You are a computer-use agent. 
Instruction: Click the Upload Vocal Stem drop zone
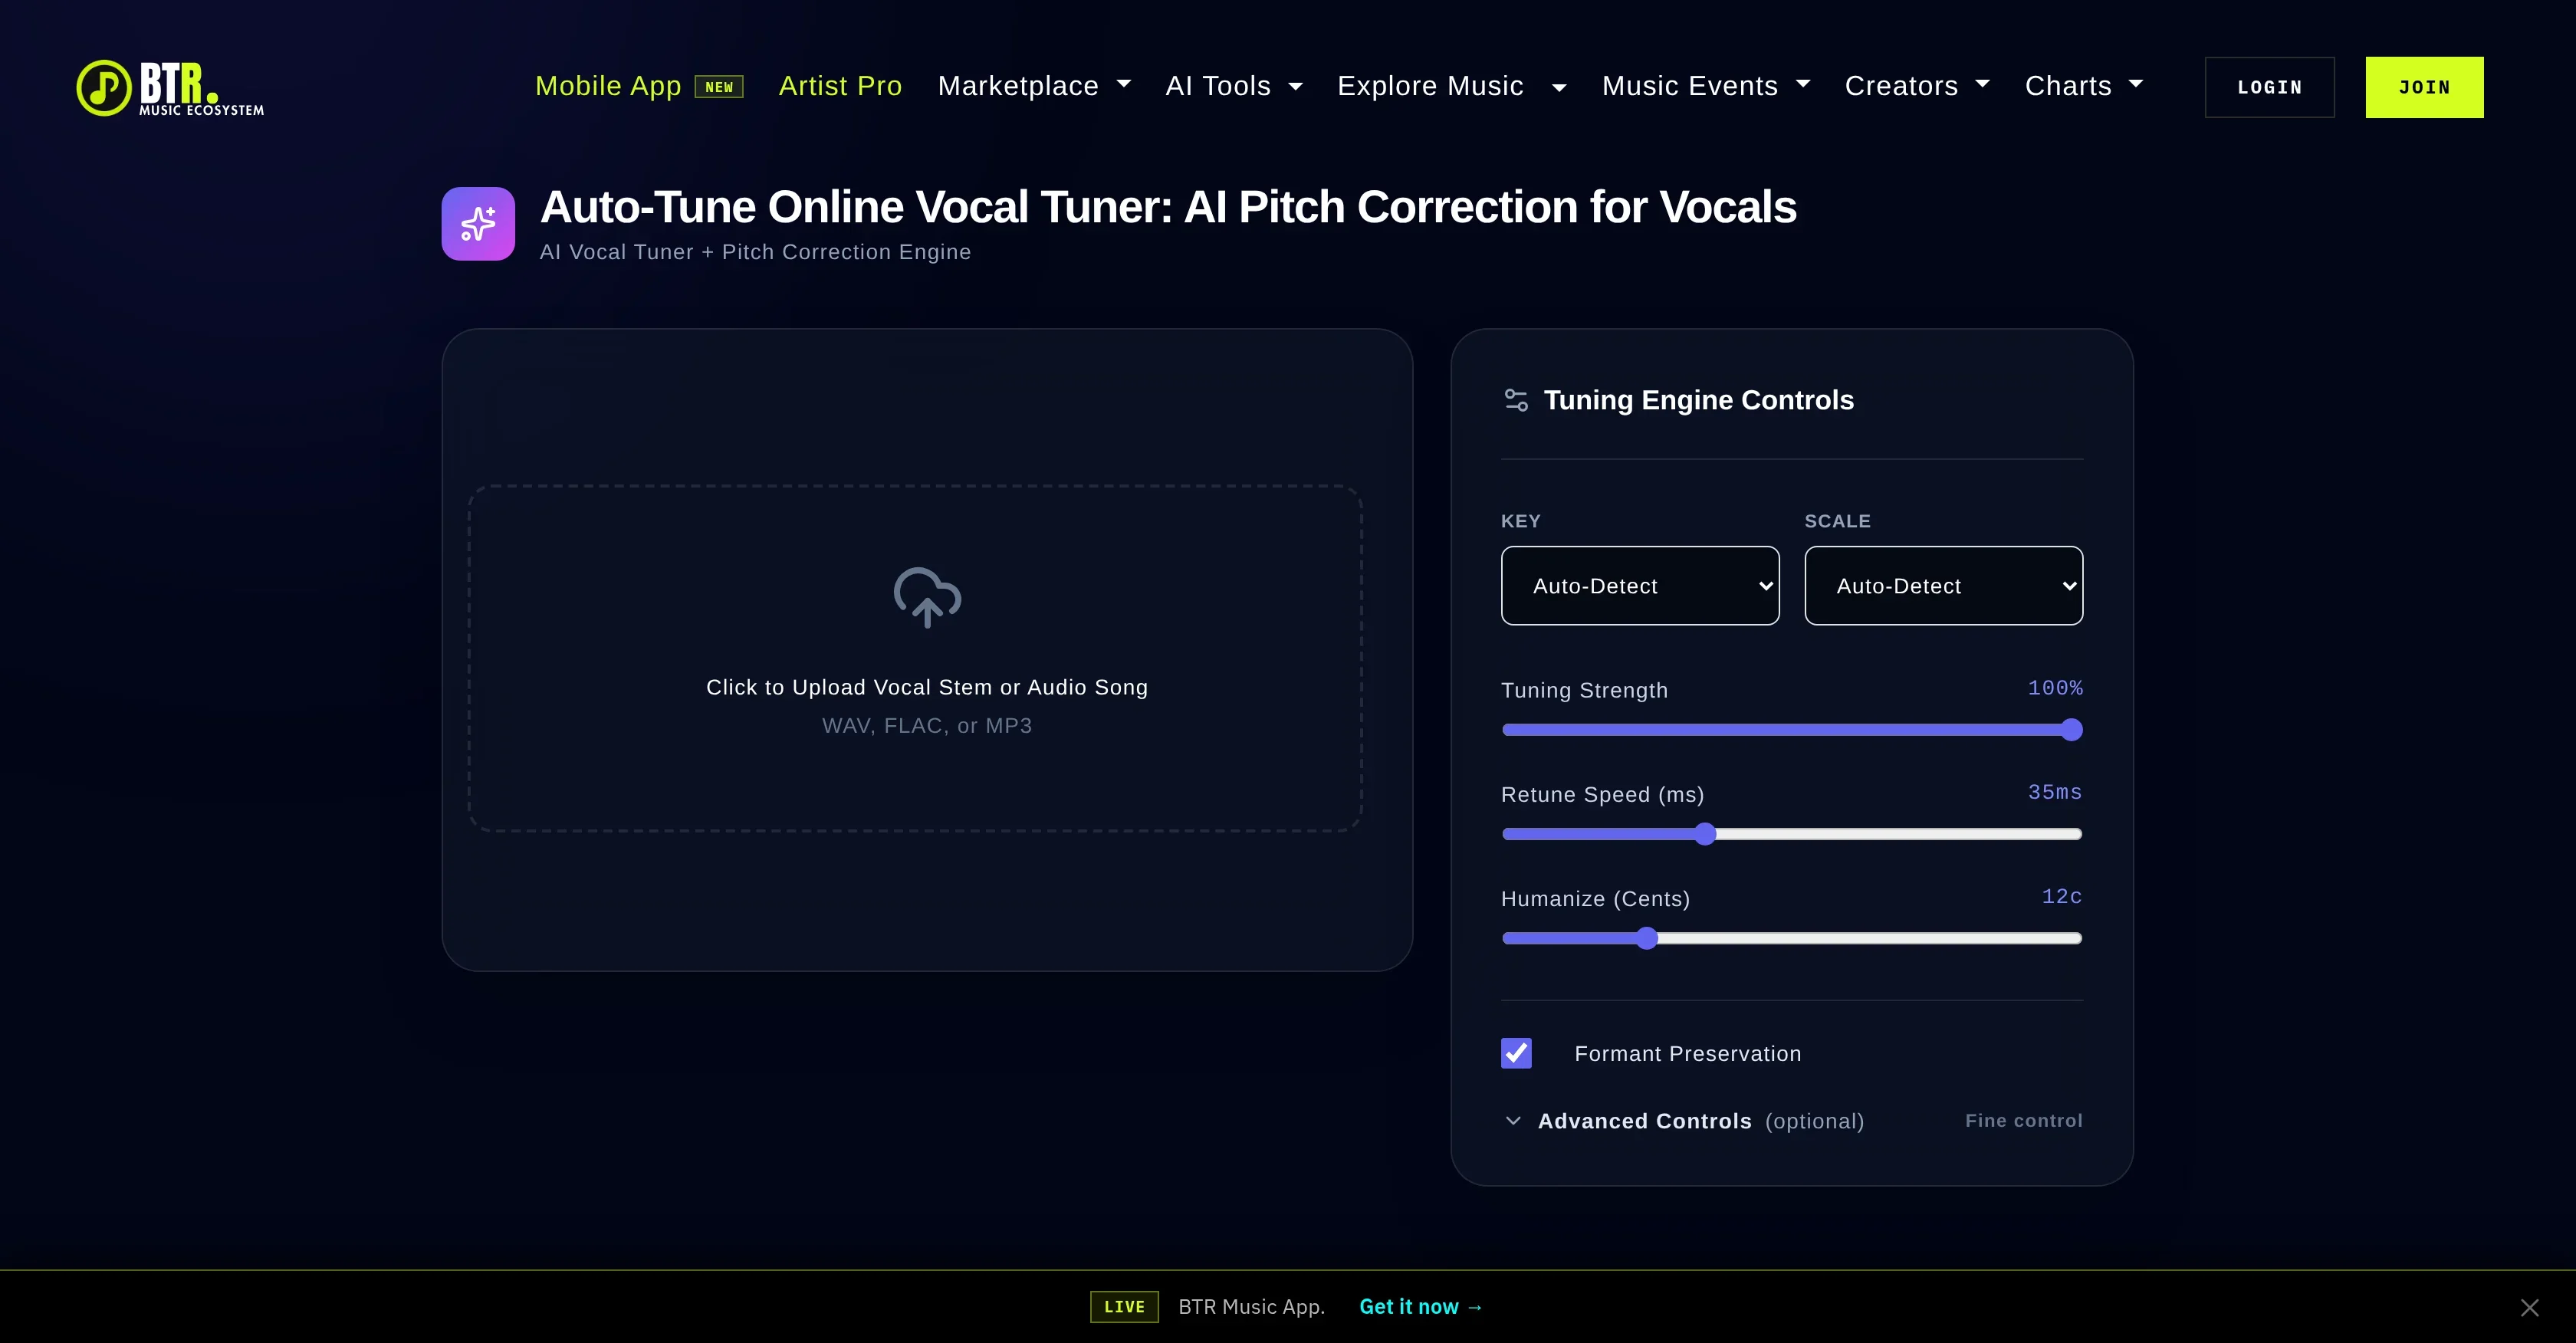tap(915, 659)
